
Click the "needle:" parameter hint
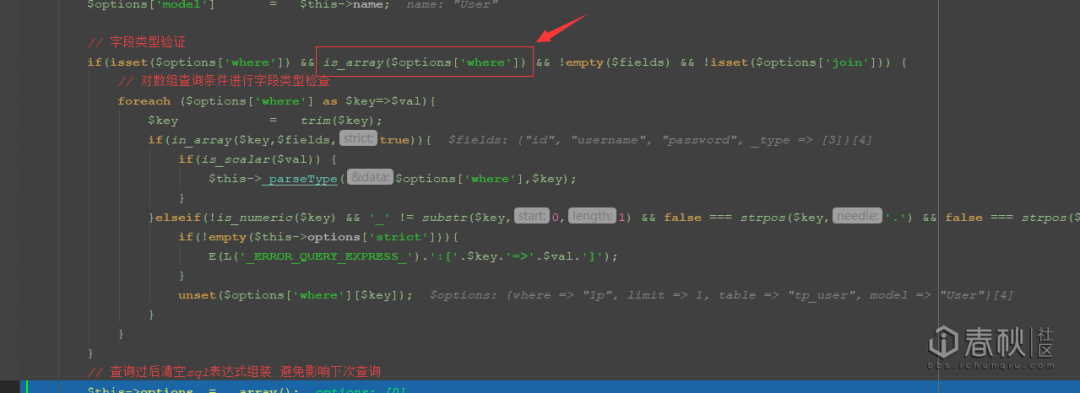pyautogui.click(x=857, y=216)
